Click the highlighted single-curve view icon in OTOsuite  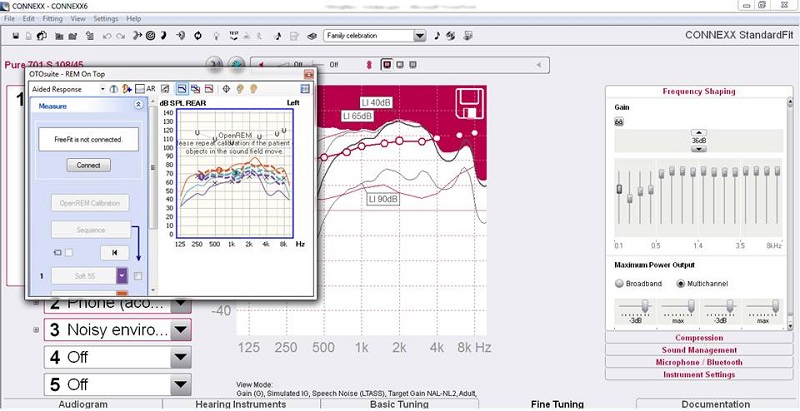click(x=182, y=89)
